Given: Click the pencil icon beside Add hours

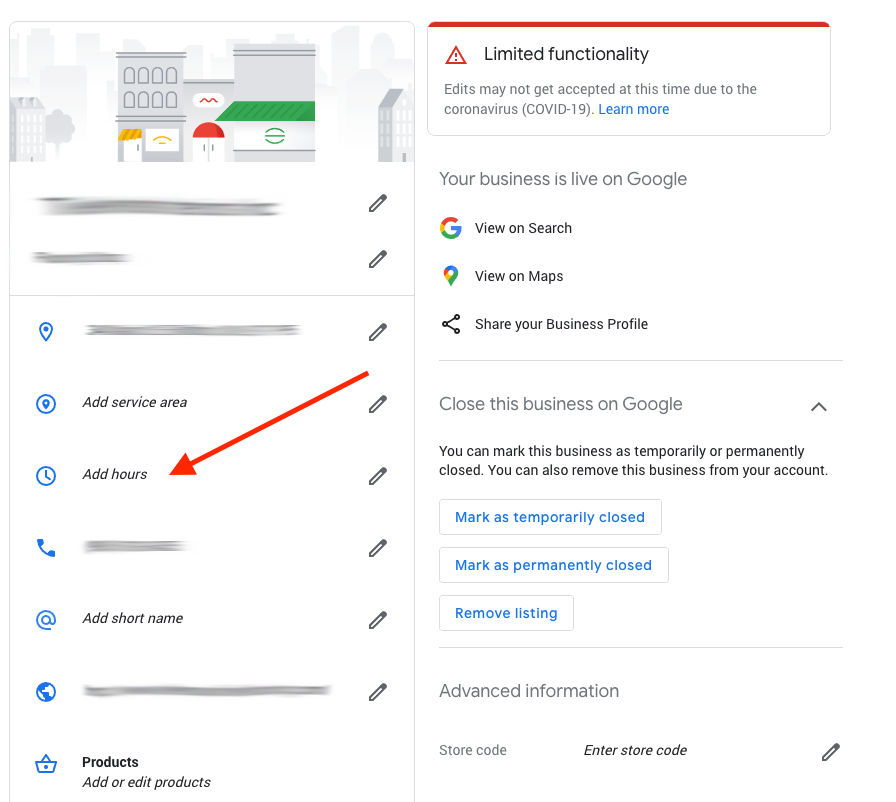Looking at the screenshot, I should [377, 476].
